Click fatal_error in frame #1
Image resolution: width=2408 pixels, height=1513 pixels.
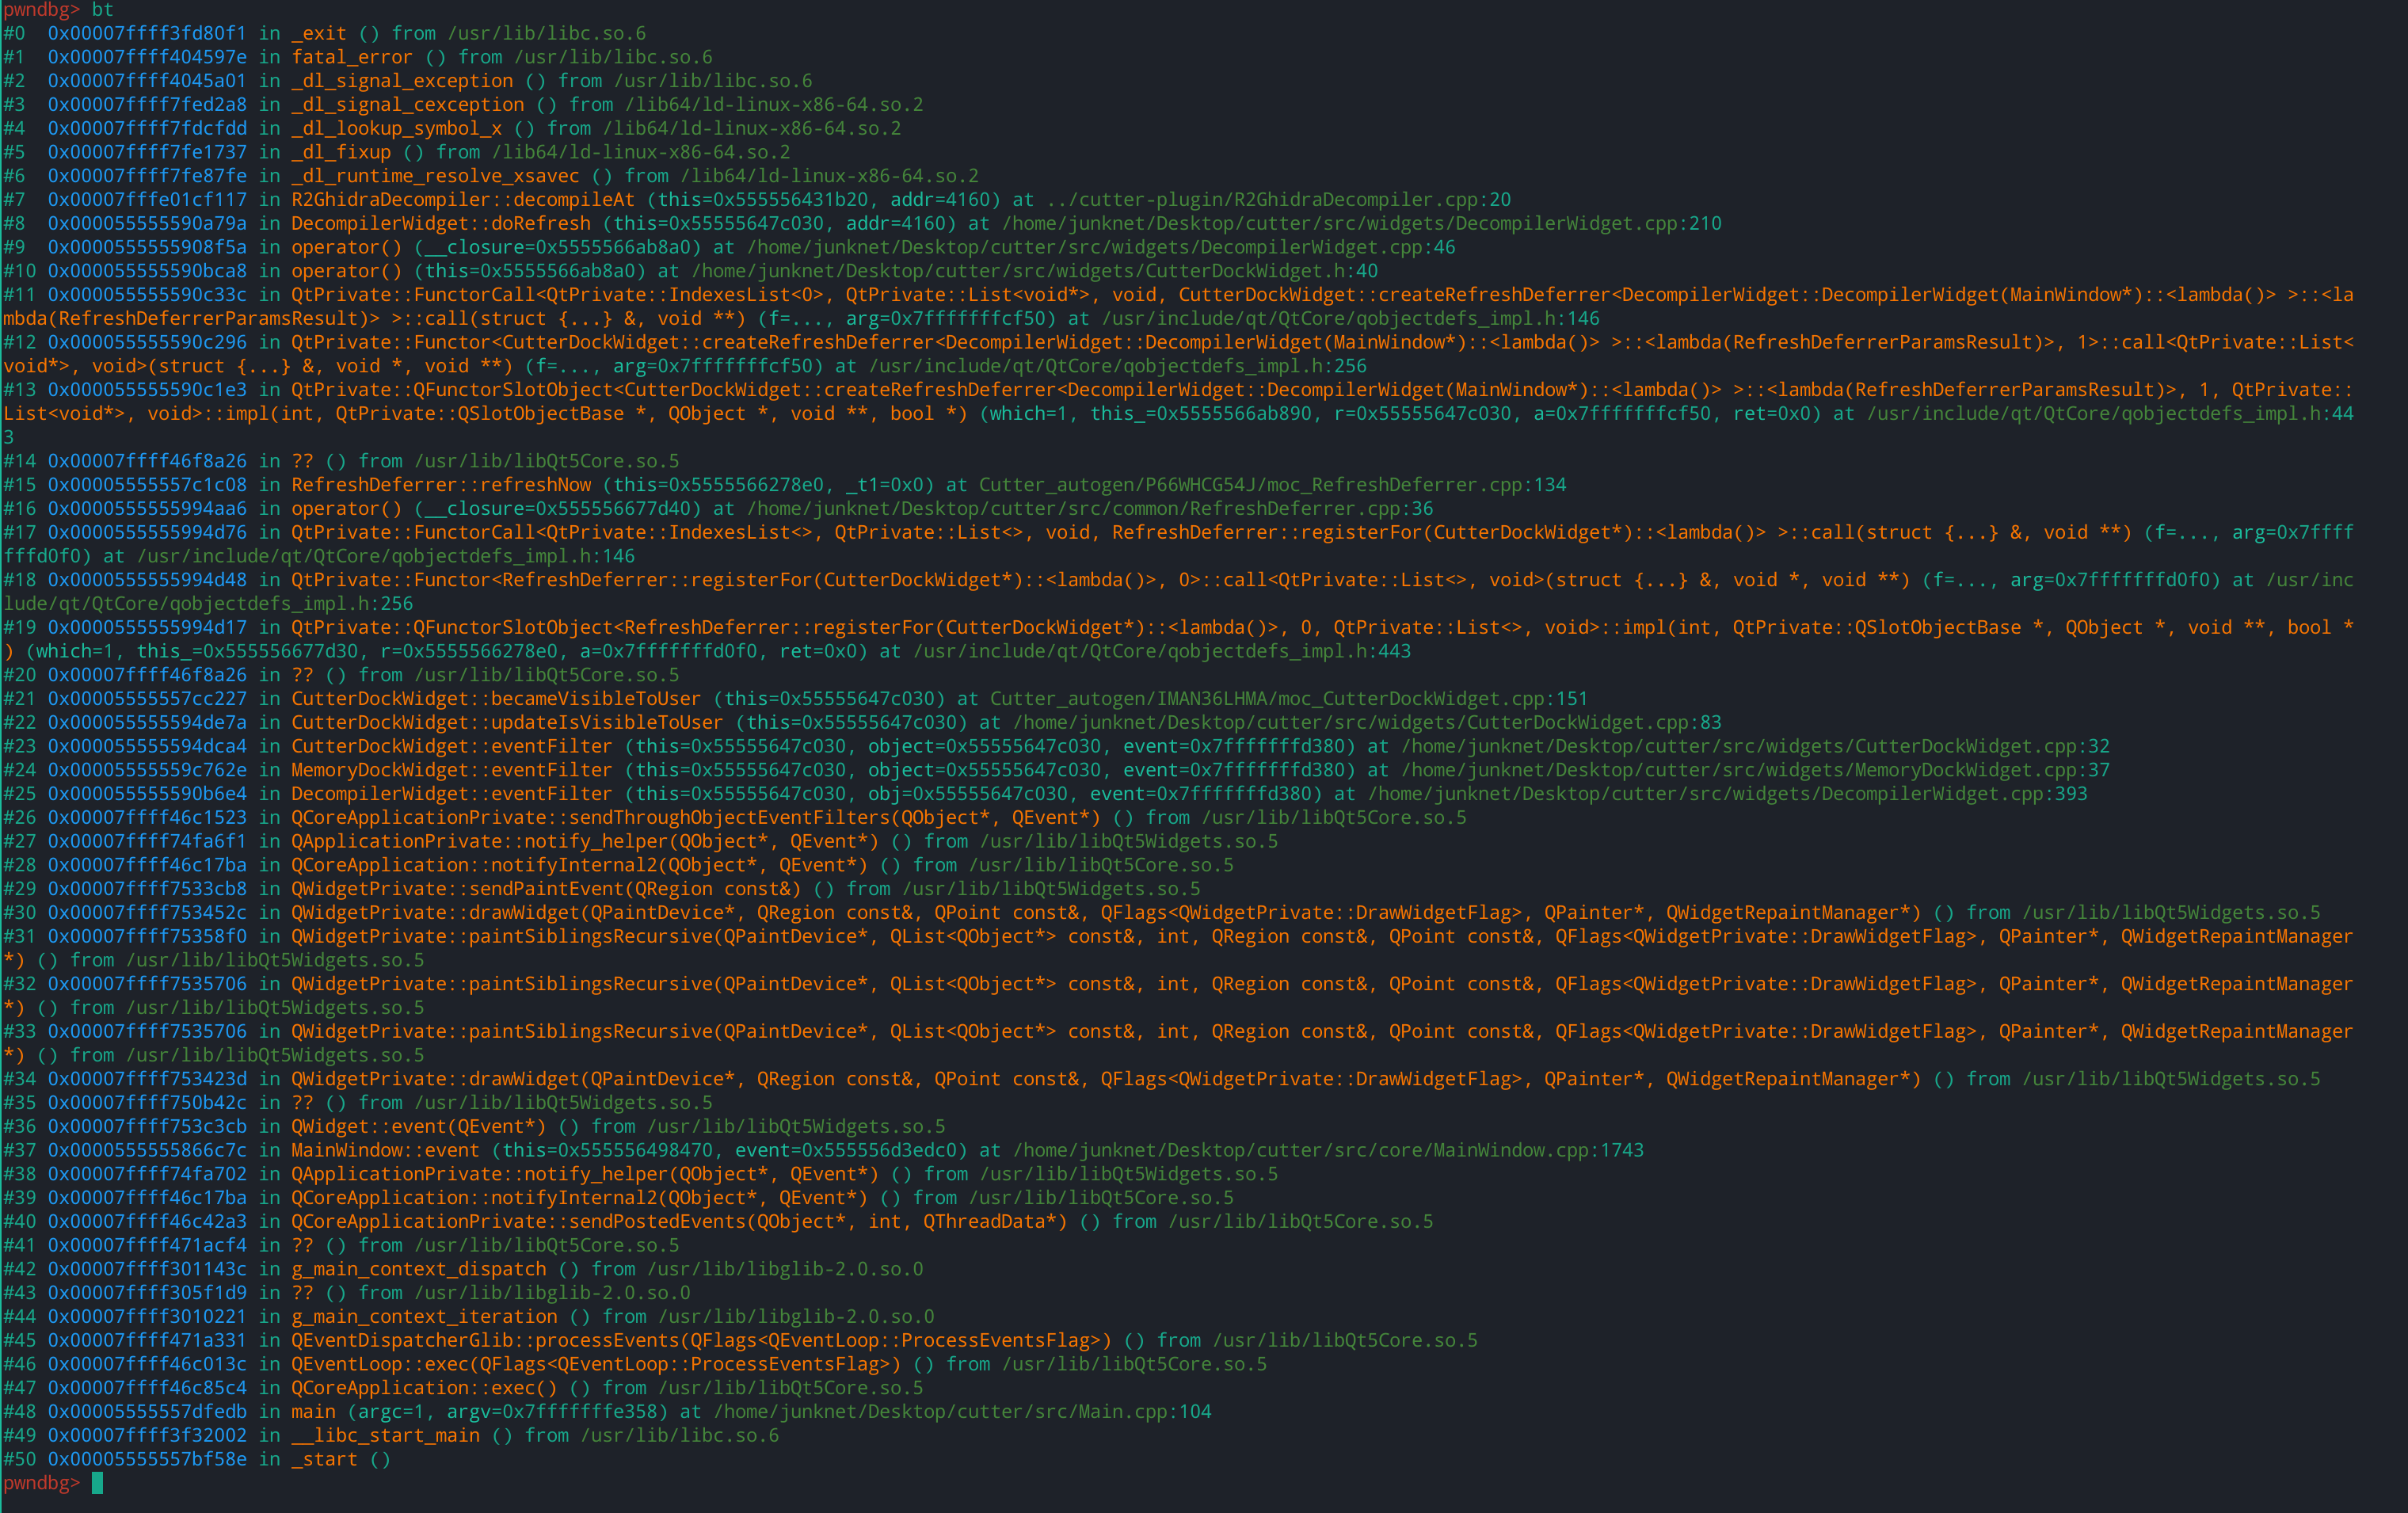click(352, 57)
